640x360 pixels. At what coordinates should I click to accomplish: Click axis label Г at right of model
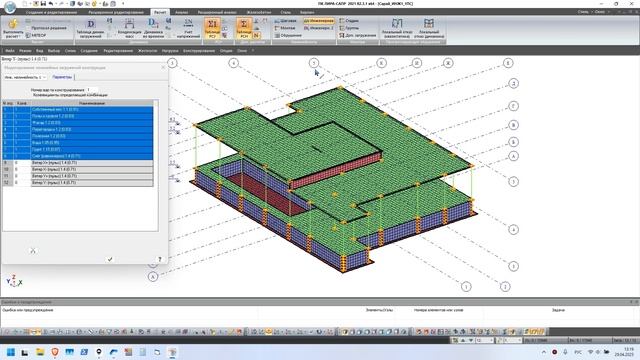coord(513,106)
